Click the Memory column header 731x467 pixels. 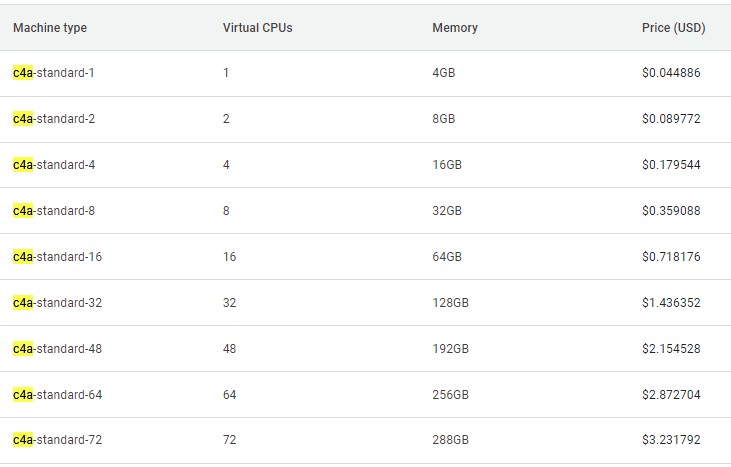pos(454,28)
